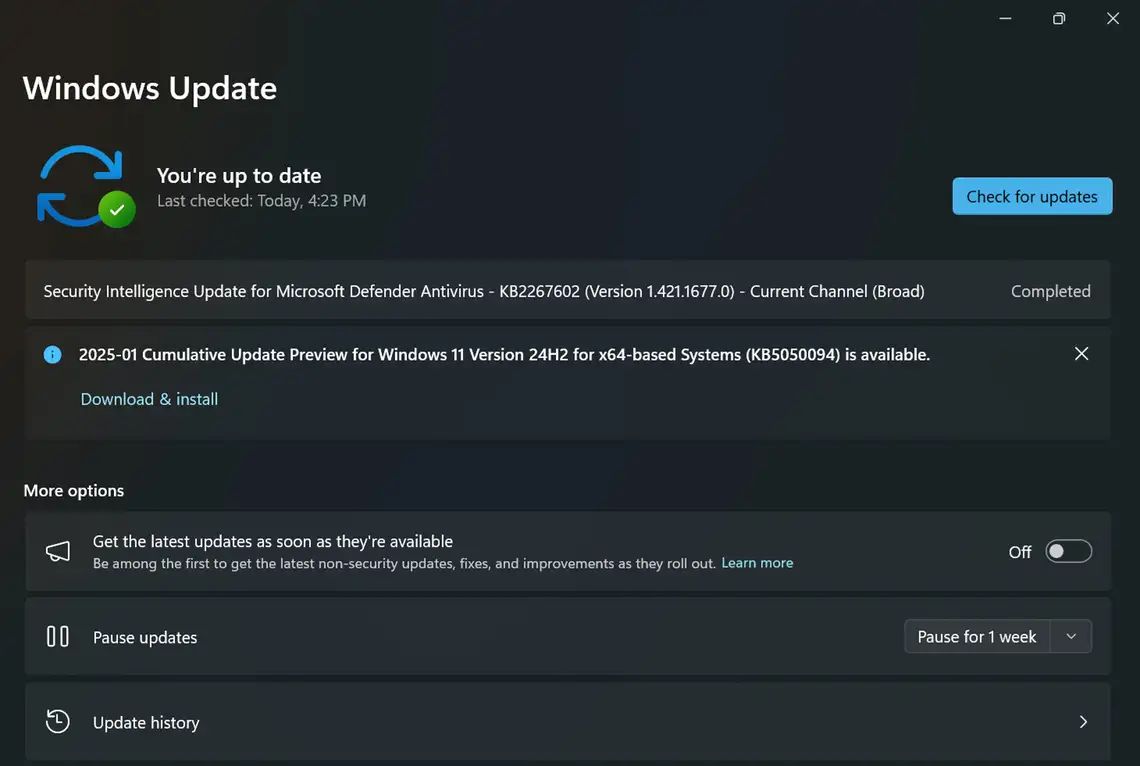Dismiss the KB5050094 preview update notification

[1081, 354]
